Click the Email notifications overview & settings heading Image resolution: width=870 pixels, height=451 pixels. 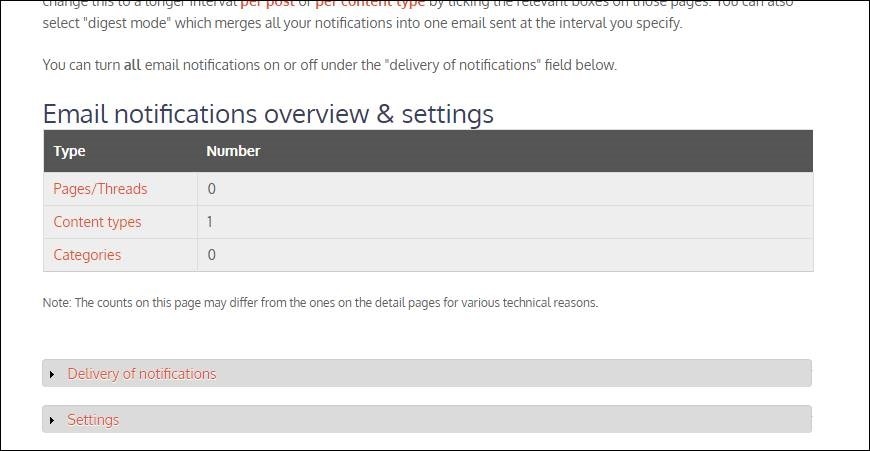point(268,114)
